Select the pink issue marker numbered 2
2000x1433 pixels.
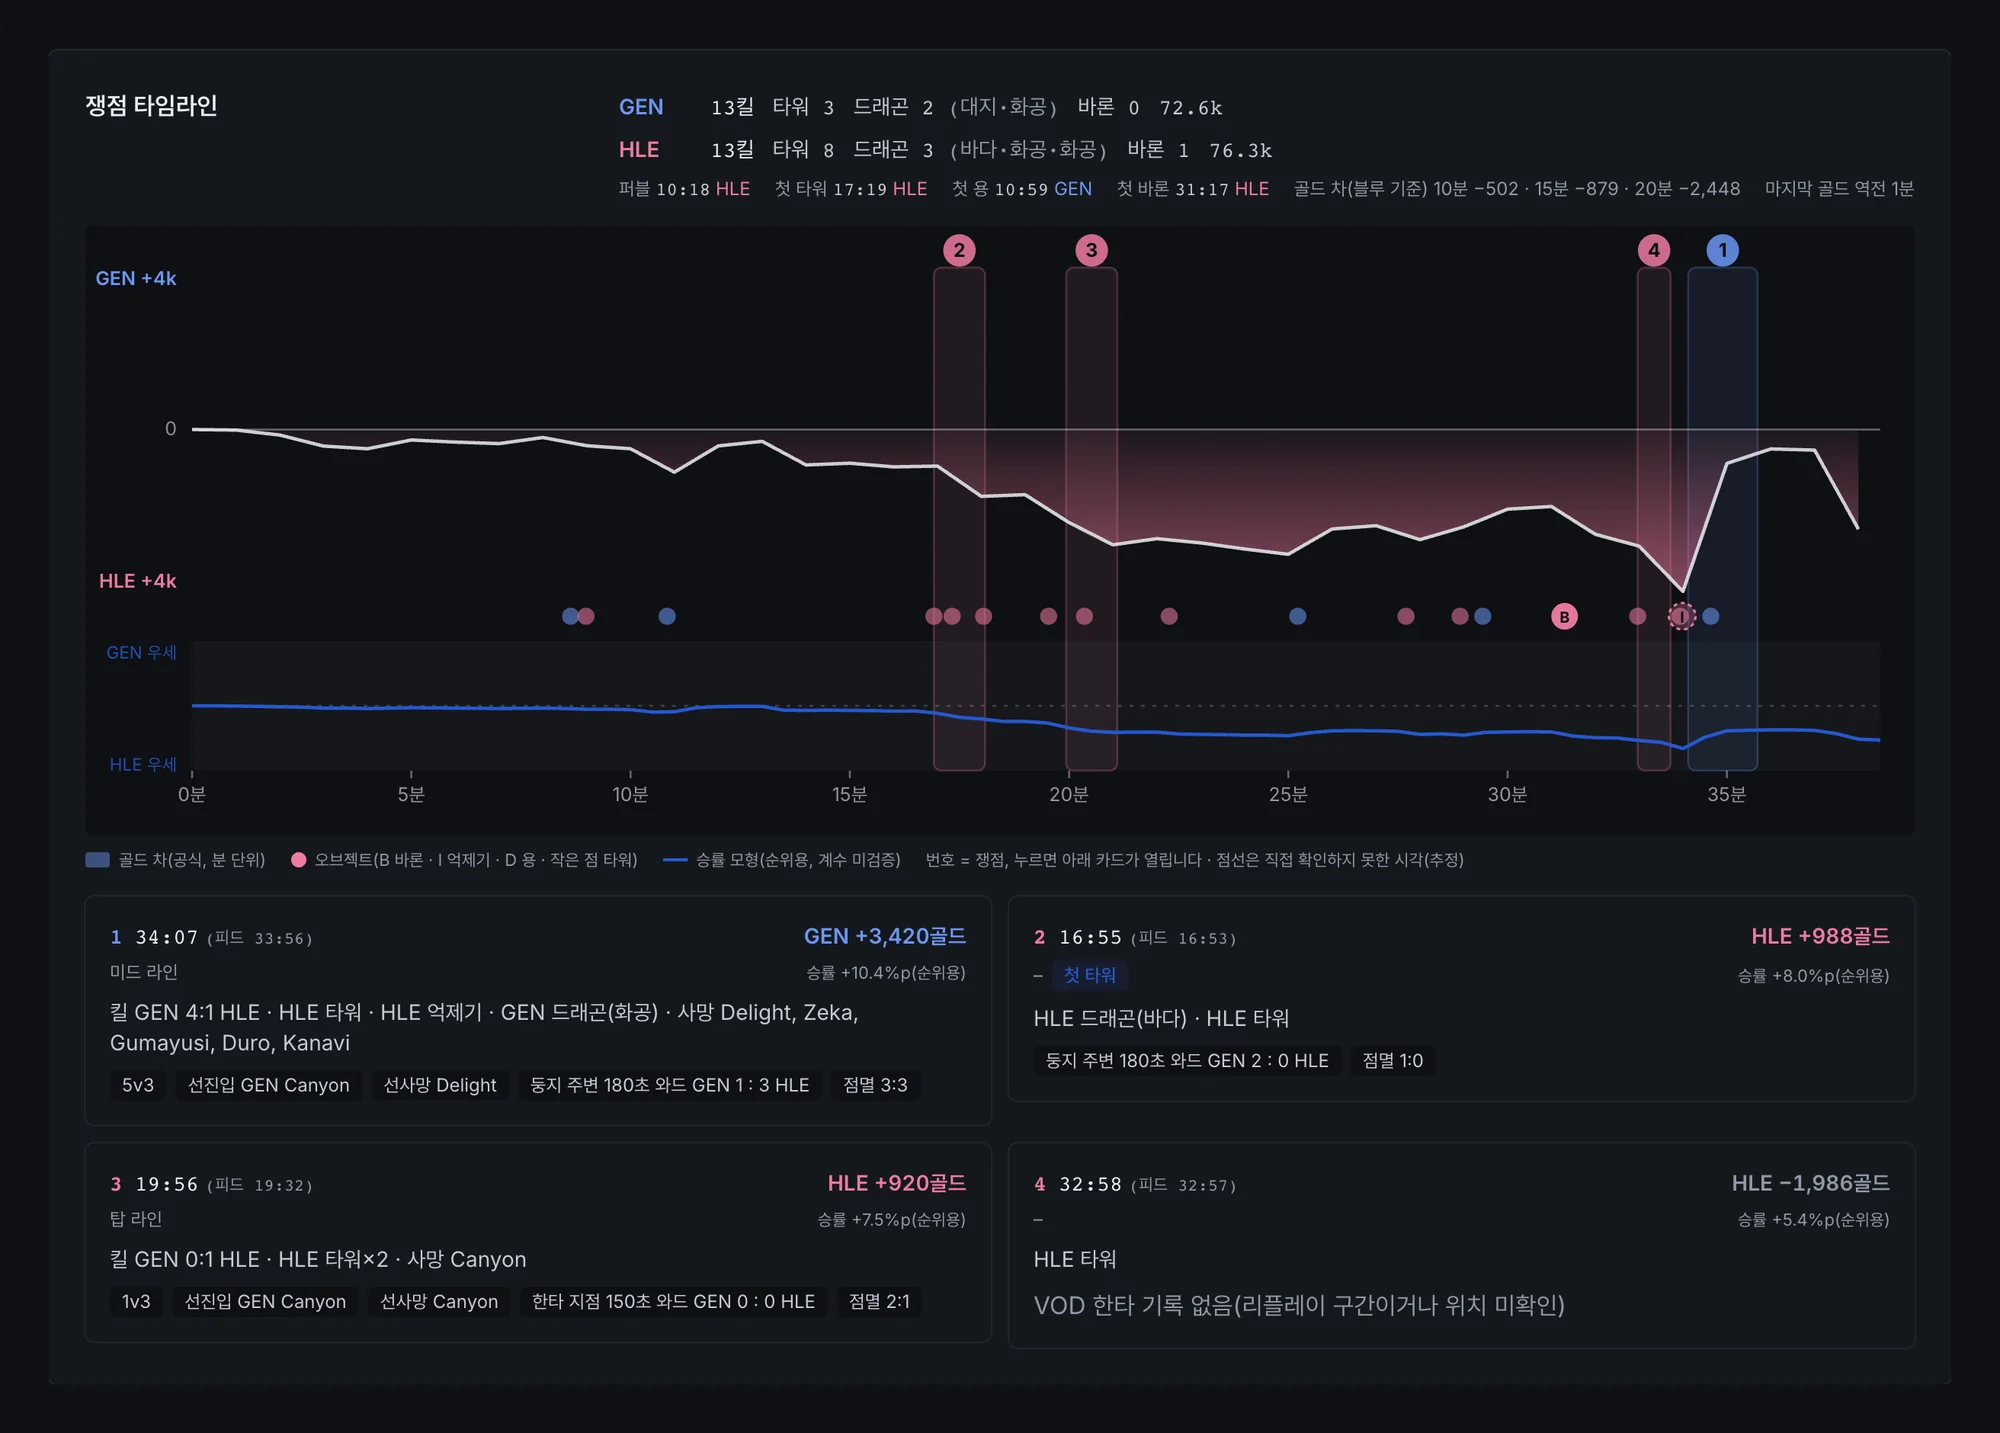959,250
